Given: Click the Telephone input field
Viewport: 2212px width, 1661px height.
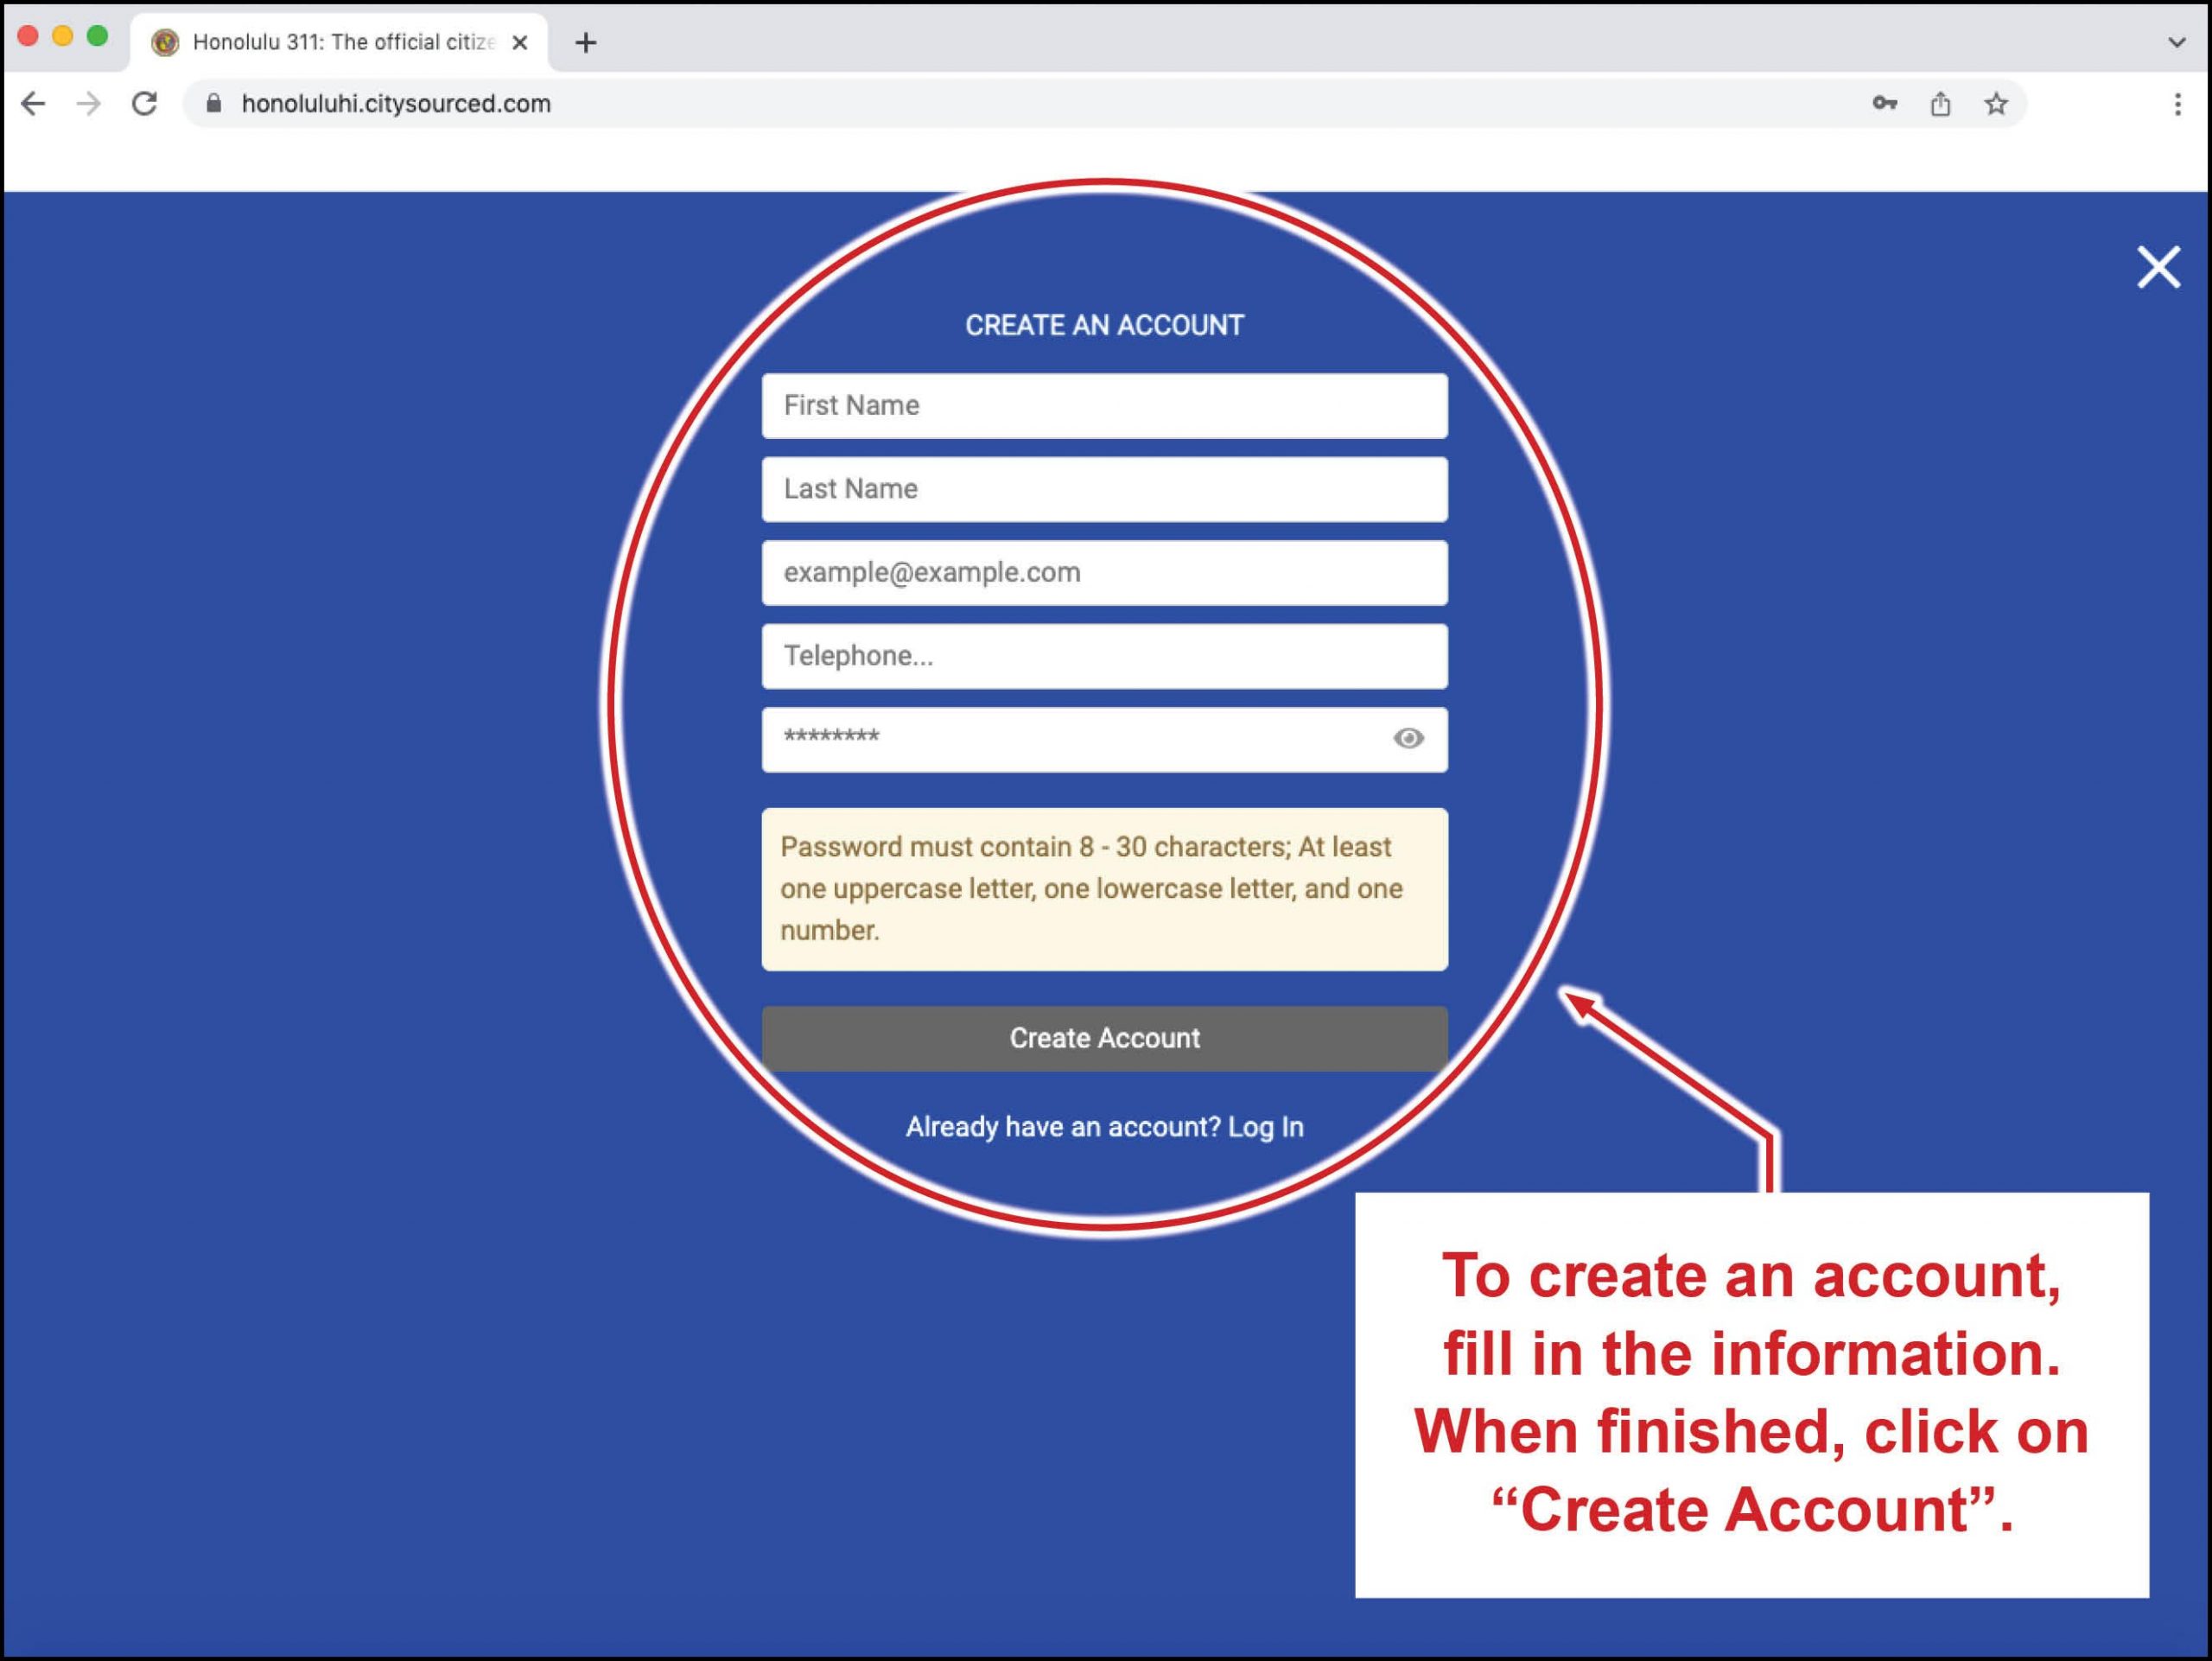Looking at the screenshot, I should (x=1106, y=656).
